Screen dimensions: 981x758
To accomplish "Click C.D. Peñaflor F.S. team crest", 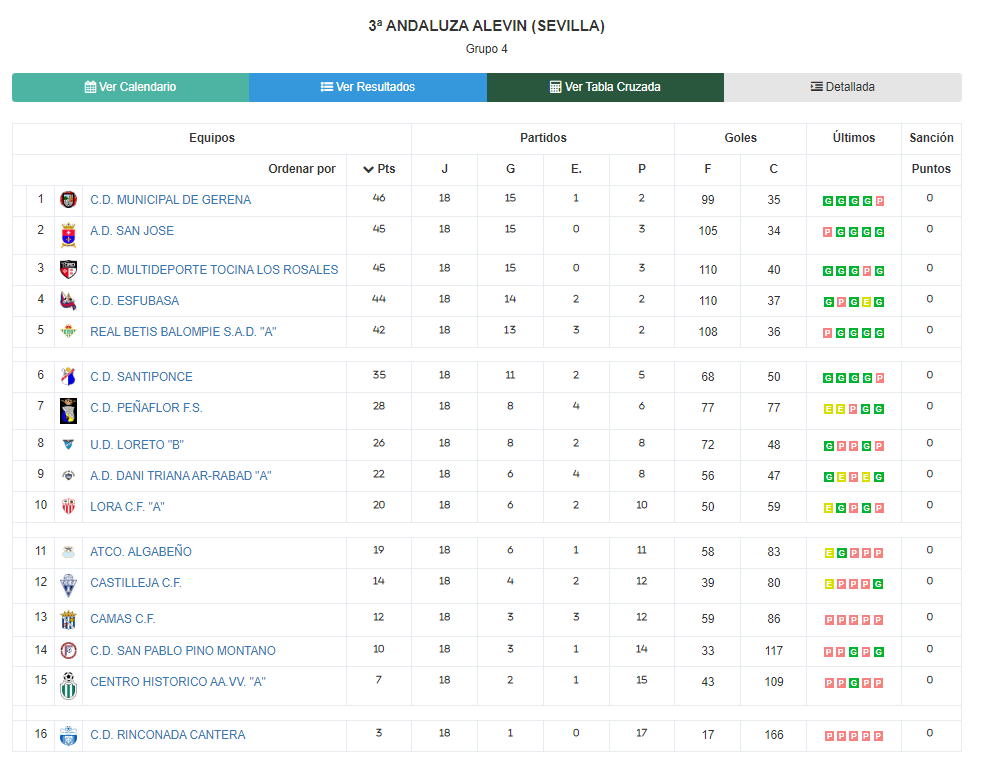I will click(x=68, y=411).
